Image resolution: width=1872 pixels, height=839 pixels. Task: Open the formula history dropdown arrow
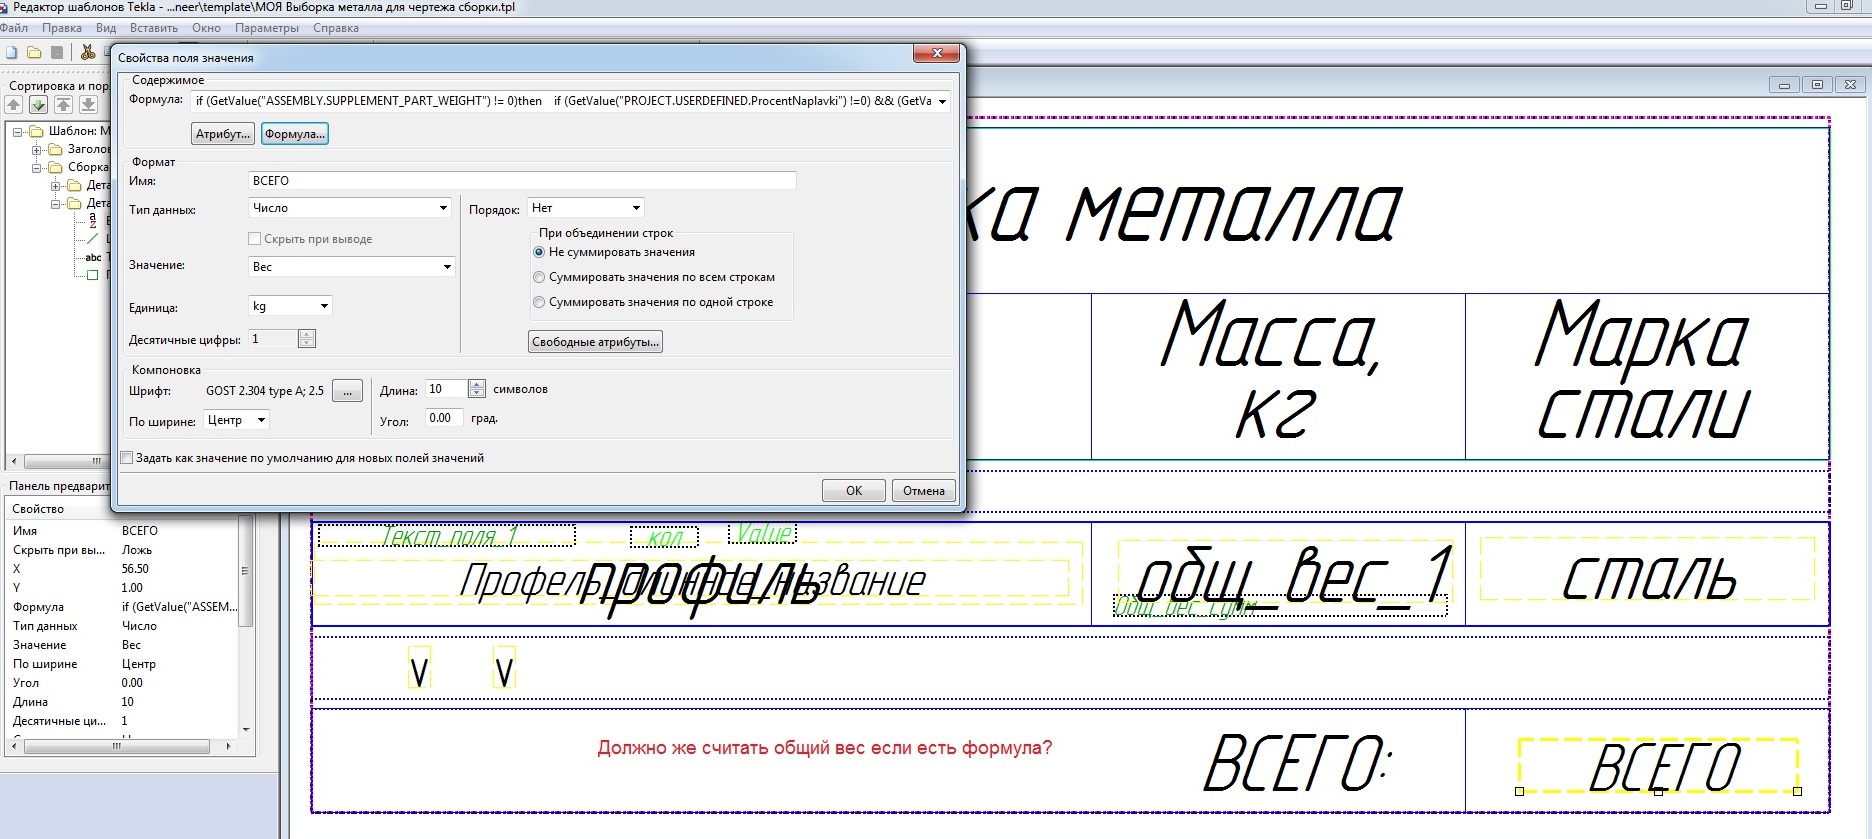[942, 101]
